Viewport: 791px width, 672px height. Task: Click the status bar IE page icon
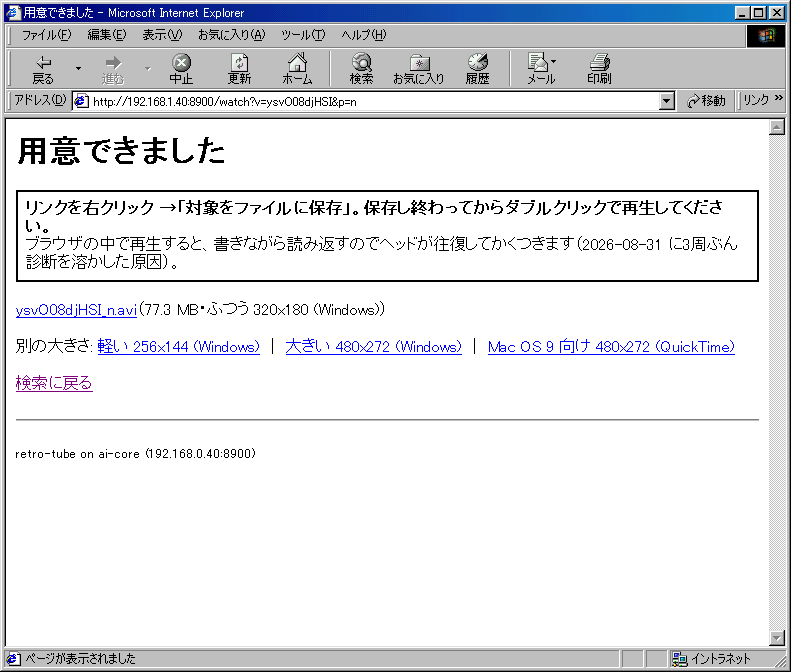(13, 659)
